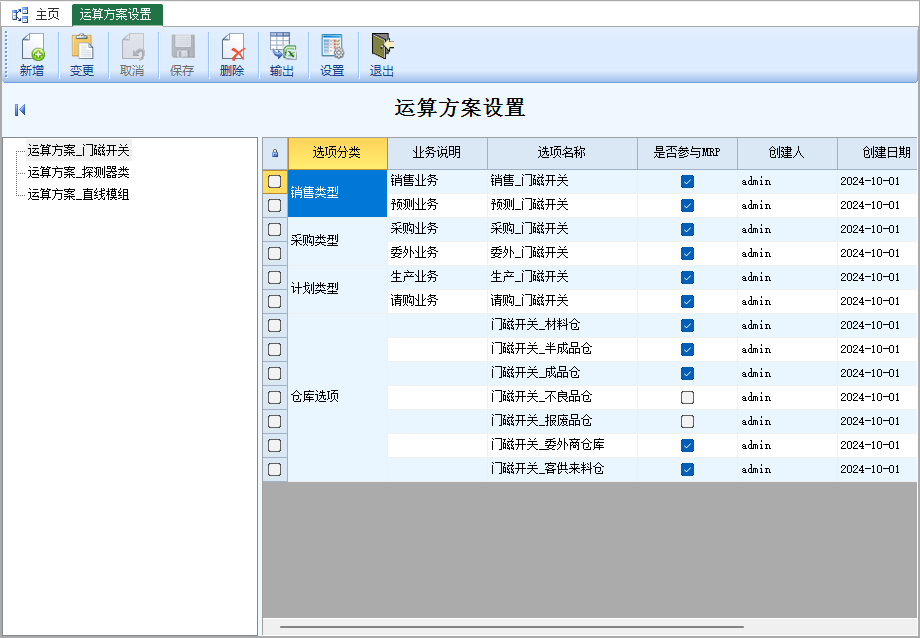Uncheck MRP participation for 生产_门磁开关
Image resolution: width=920 pixels, height=638 pixels.
coord(688,277)
